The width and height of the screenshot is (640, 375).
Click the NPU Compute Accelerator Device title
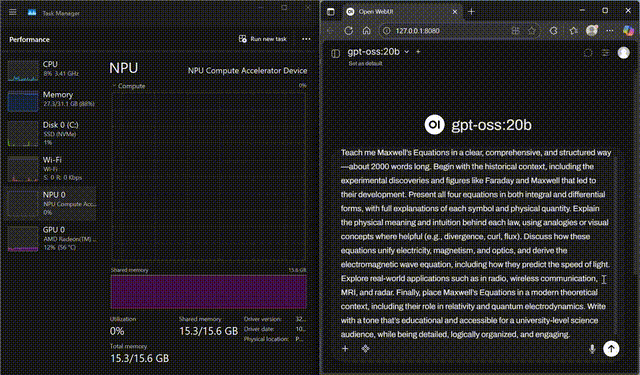[x=247, y=71]
